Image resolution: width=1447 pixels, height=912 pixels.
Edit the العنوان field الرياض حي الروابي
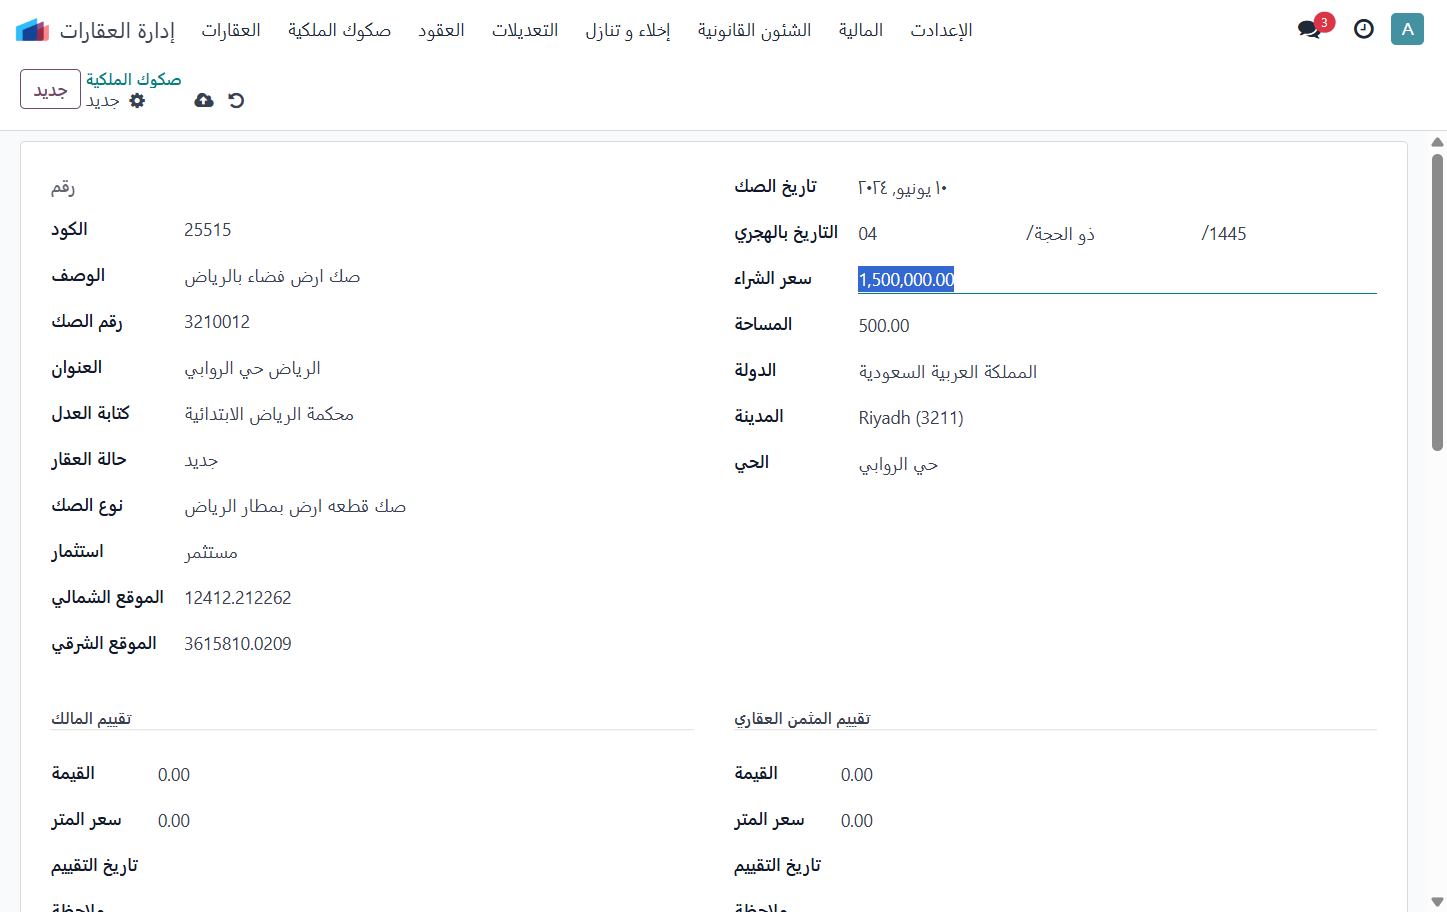pyautogui.click(x=438, y=368)
